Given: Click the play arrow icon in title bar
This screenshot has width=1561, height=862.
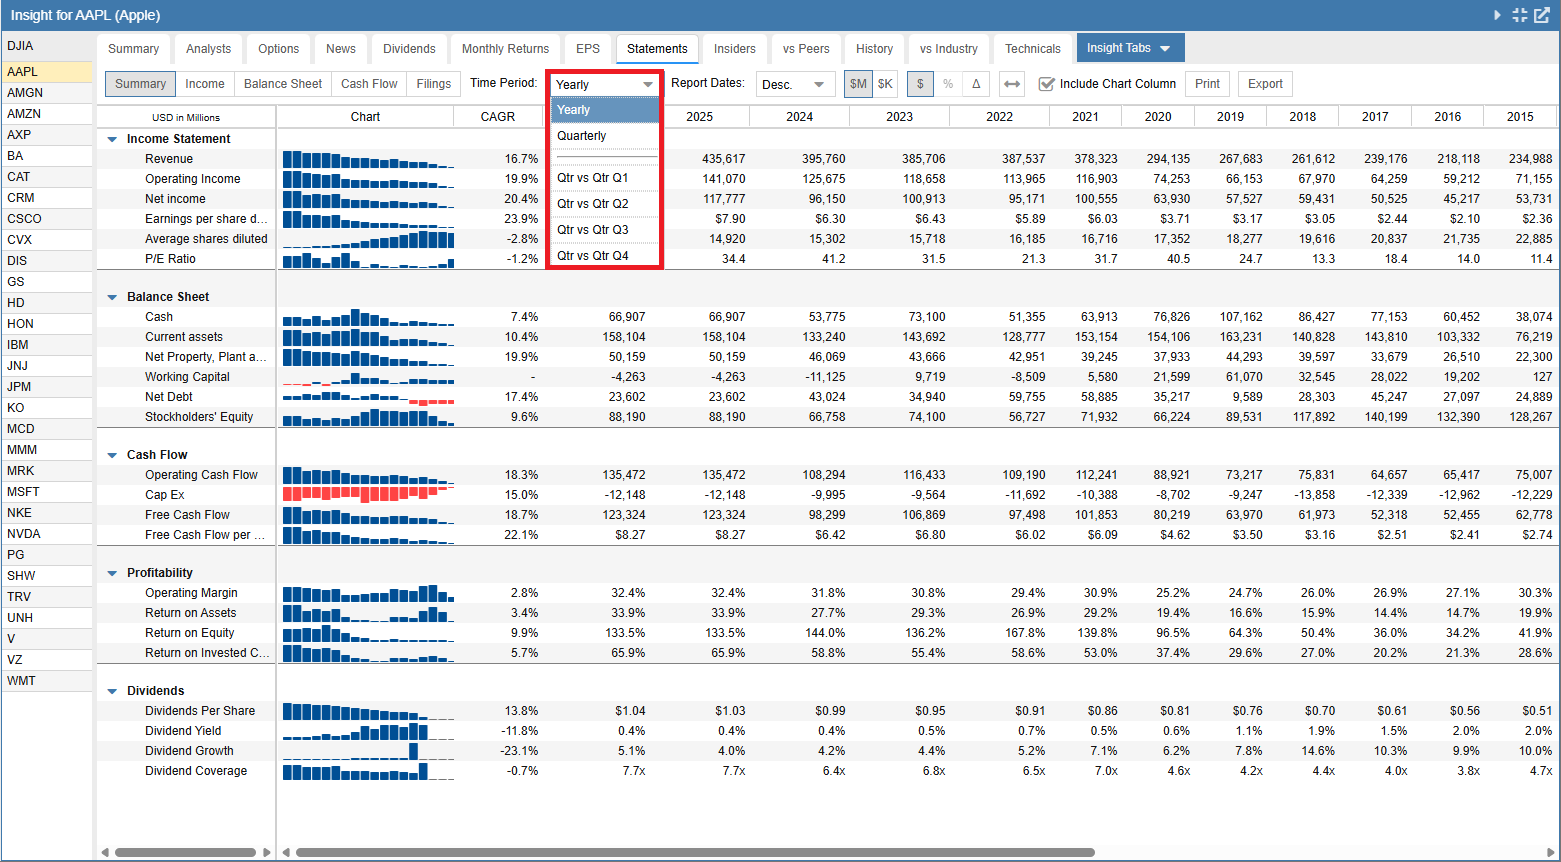Looking at the screenshot, I should pos(1497,15).
